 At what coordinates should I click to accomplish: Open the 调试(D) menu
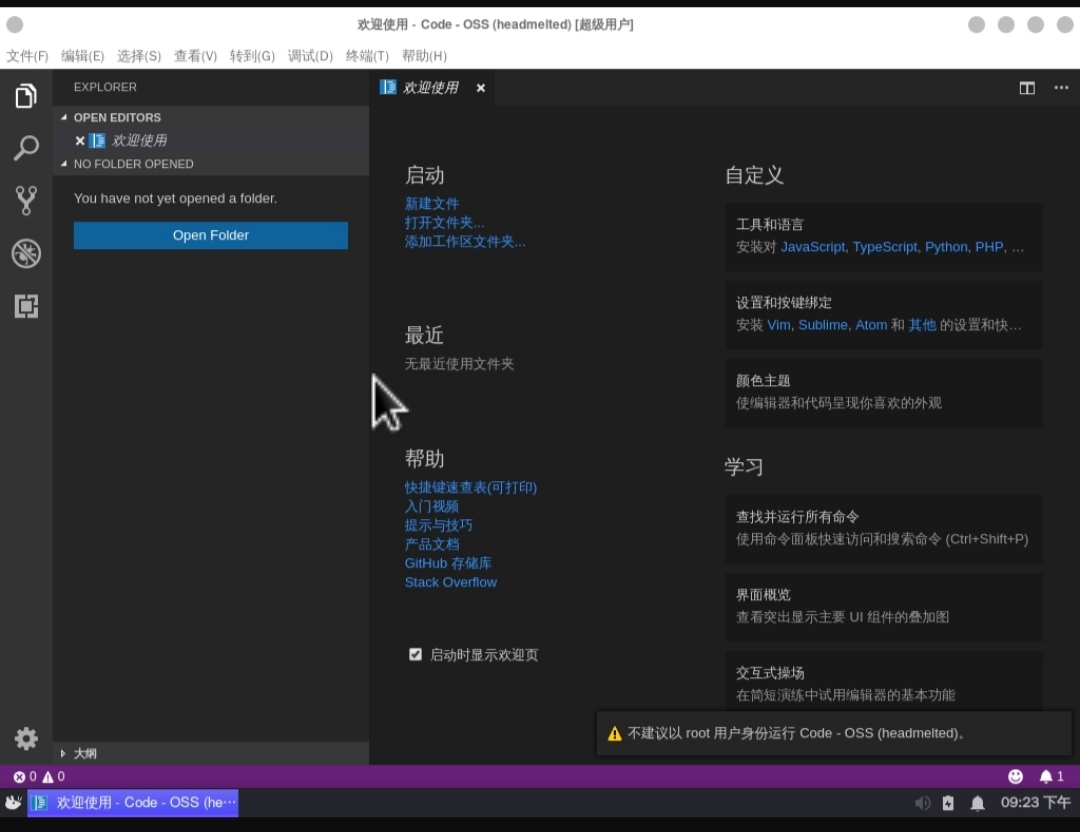click(310, 56)
